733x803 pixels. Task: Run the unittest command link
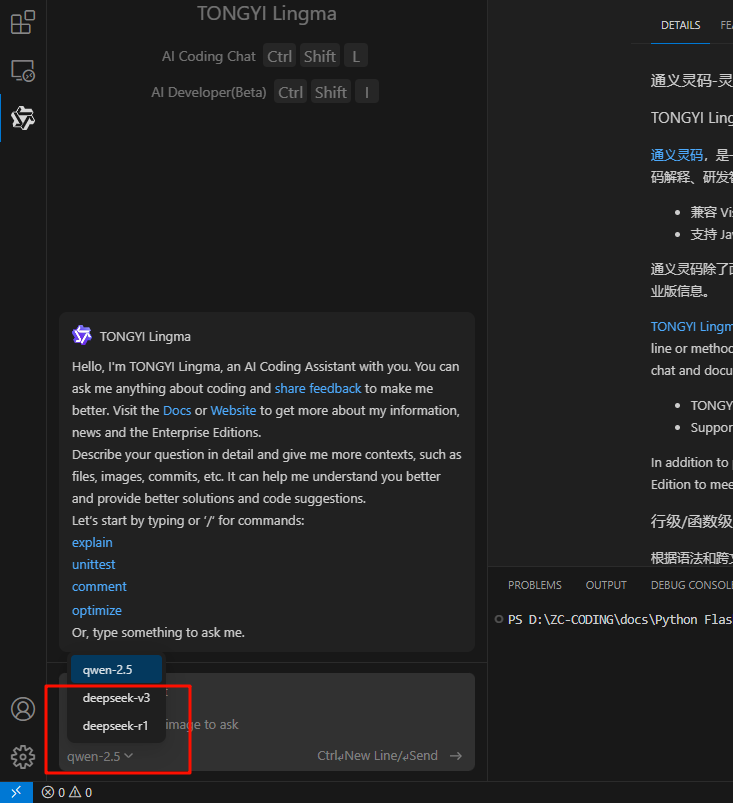click(x=94, y=564)
